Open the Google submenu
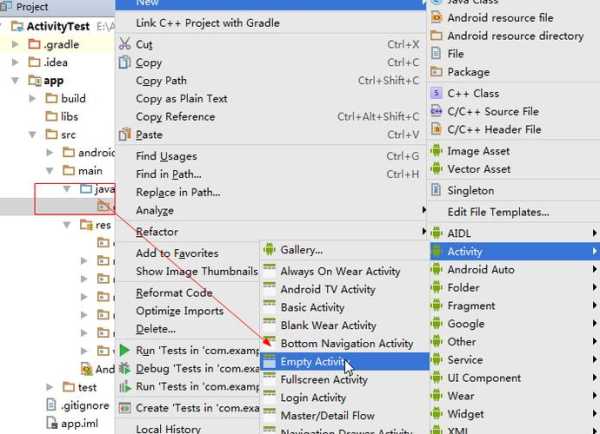 tap(515, 323)
